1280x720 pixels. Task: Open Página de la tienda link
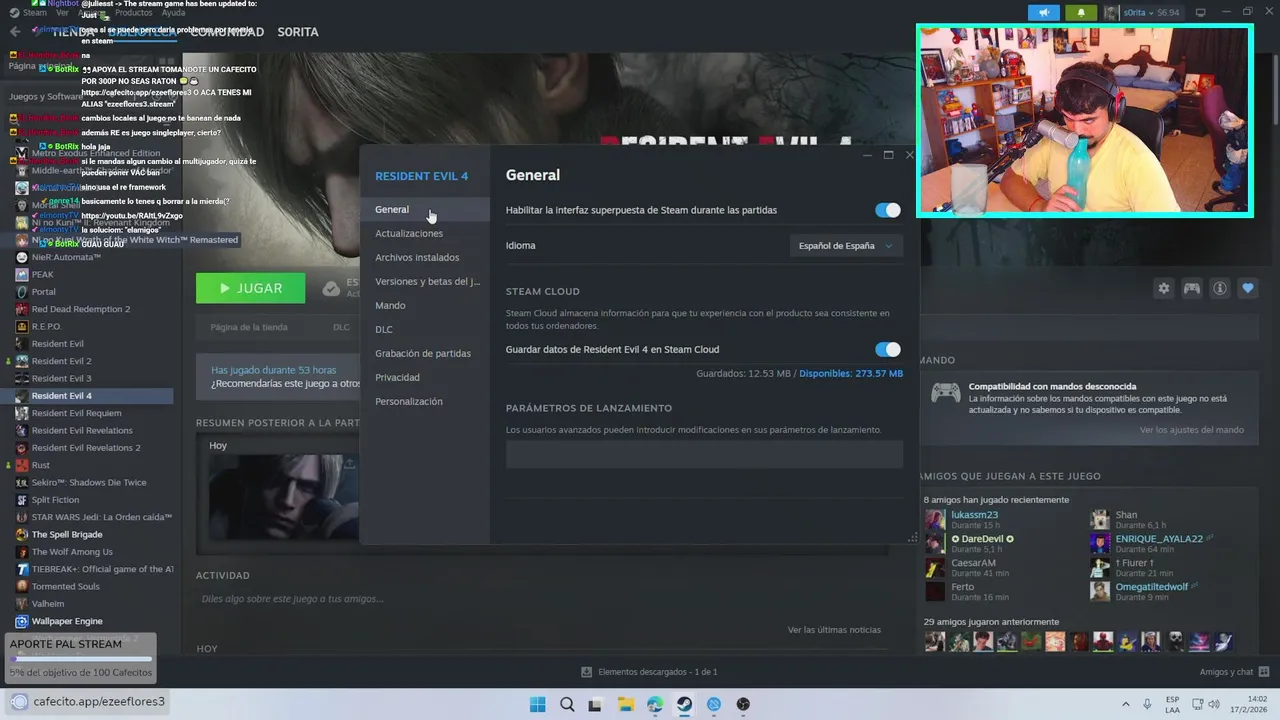point(249,327)
